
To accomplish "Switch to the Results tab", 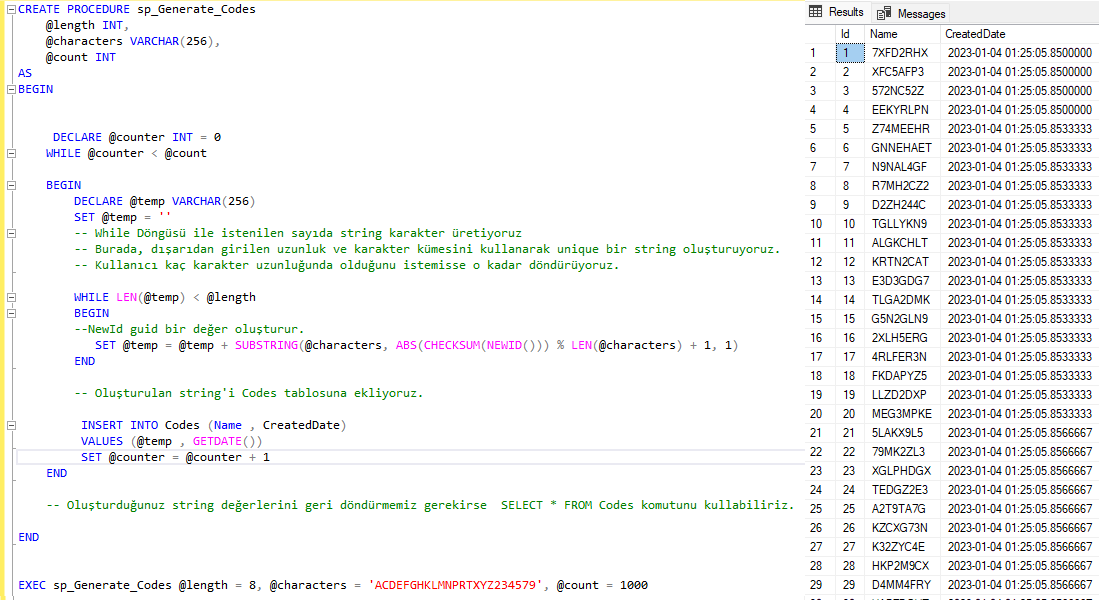I will (837, 12).
